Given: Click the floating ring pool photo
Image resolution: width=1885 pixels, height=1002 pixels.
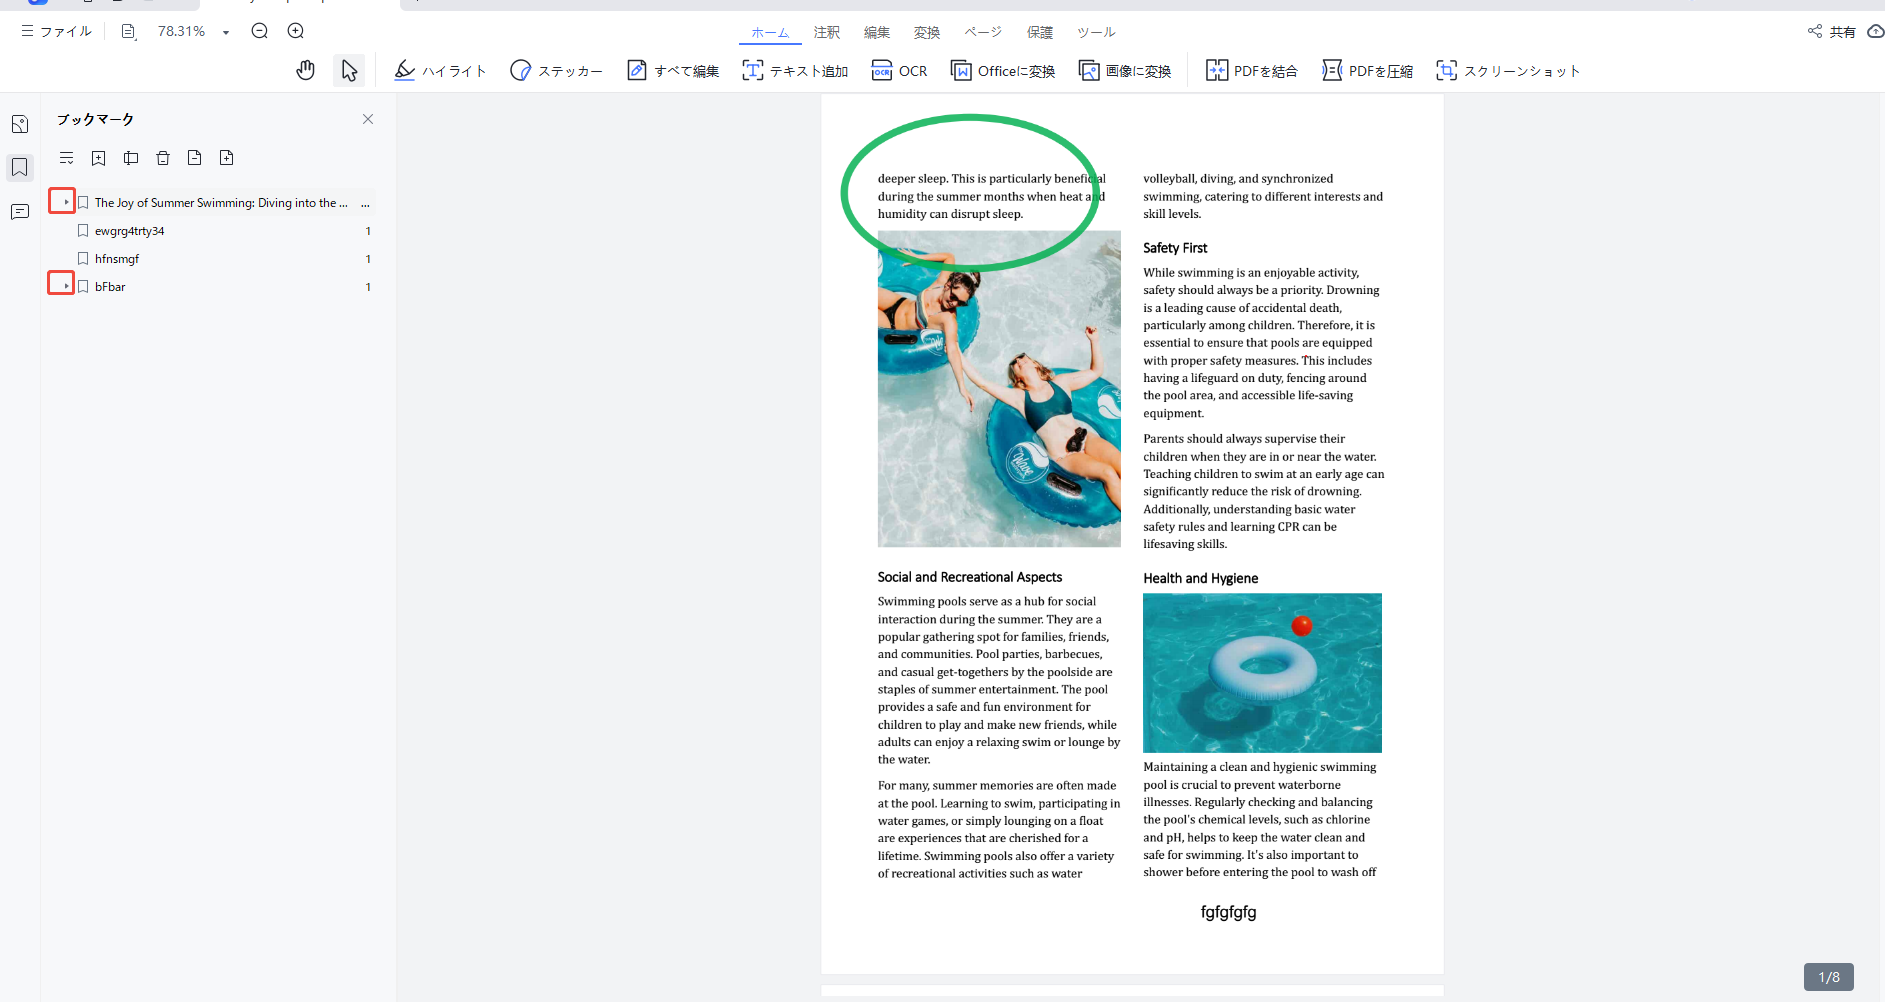Looking at the screenshot, I should (x=1262, y=673).
